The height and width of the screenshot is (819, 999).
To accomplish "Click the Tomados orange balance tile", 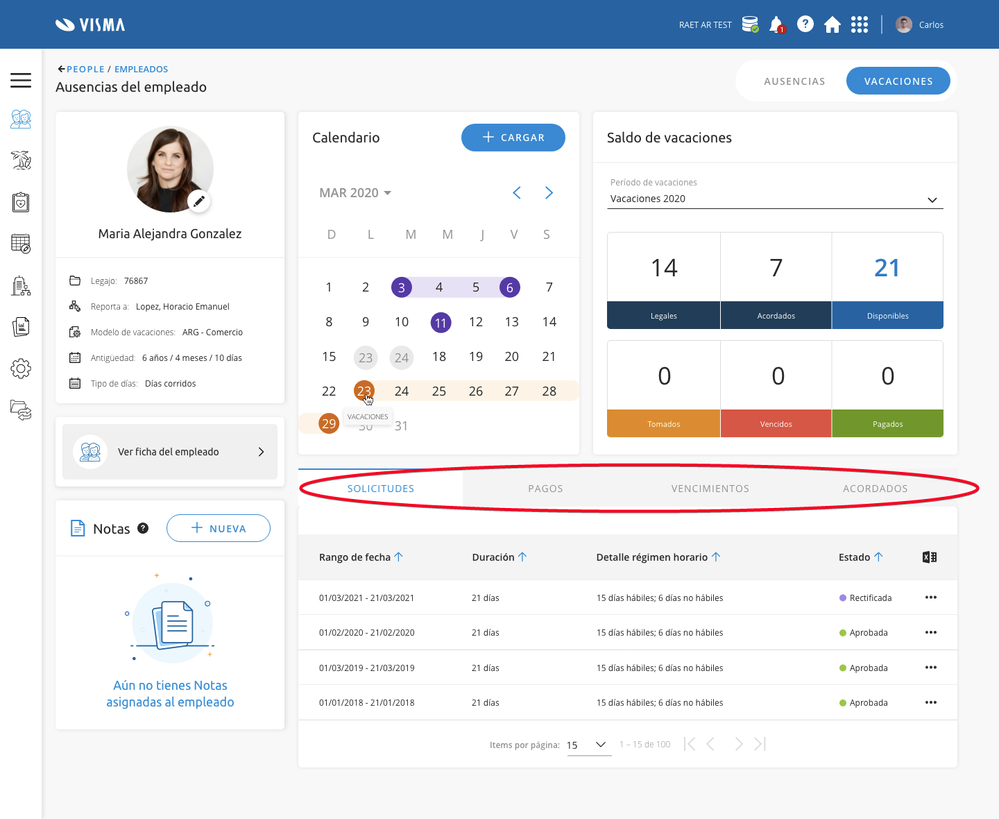I will point(663,389).
